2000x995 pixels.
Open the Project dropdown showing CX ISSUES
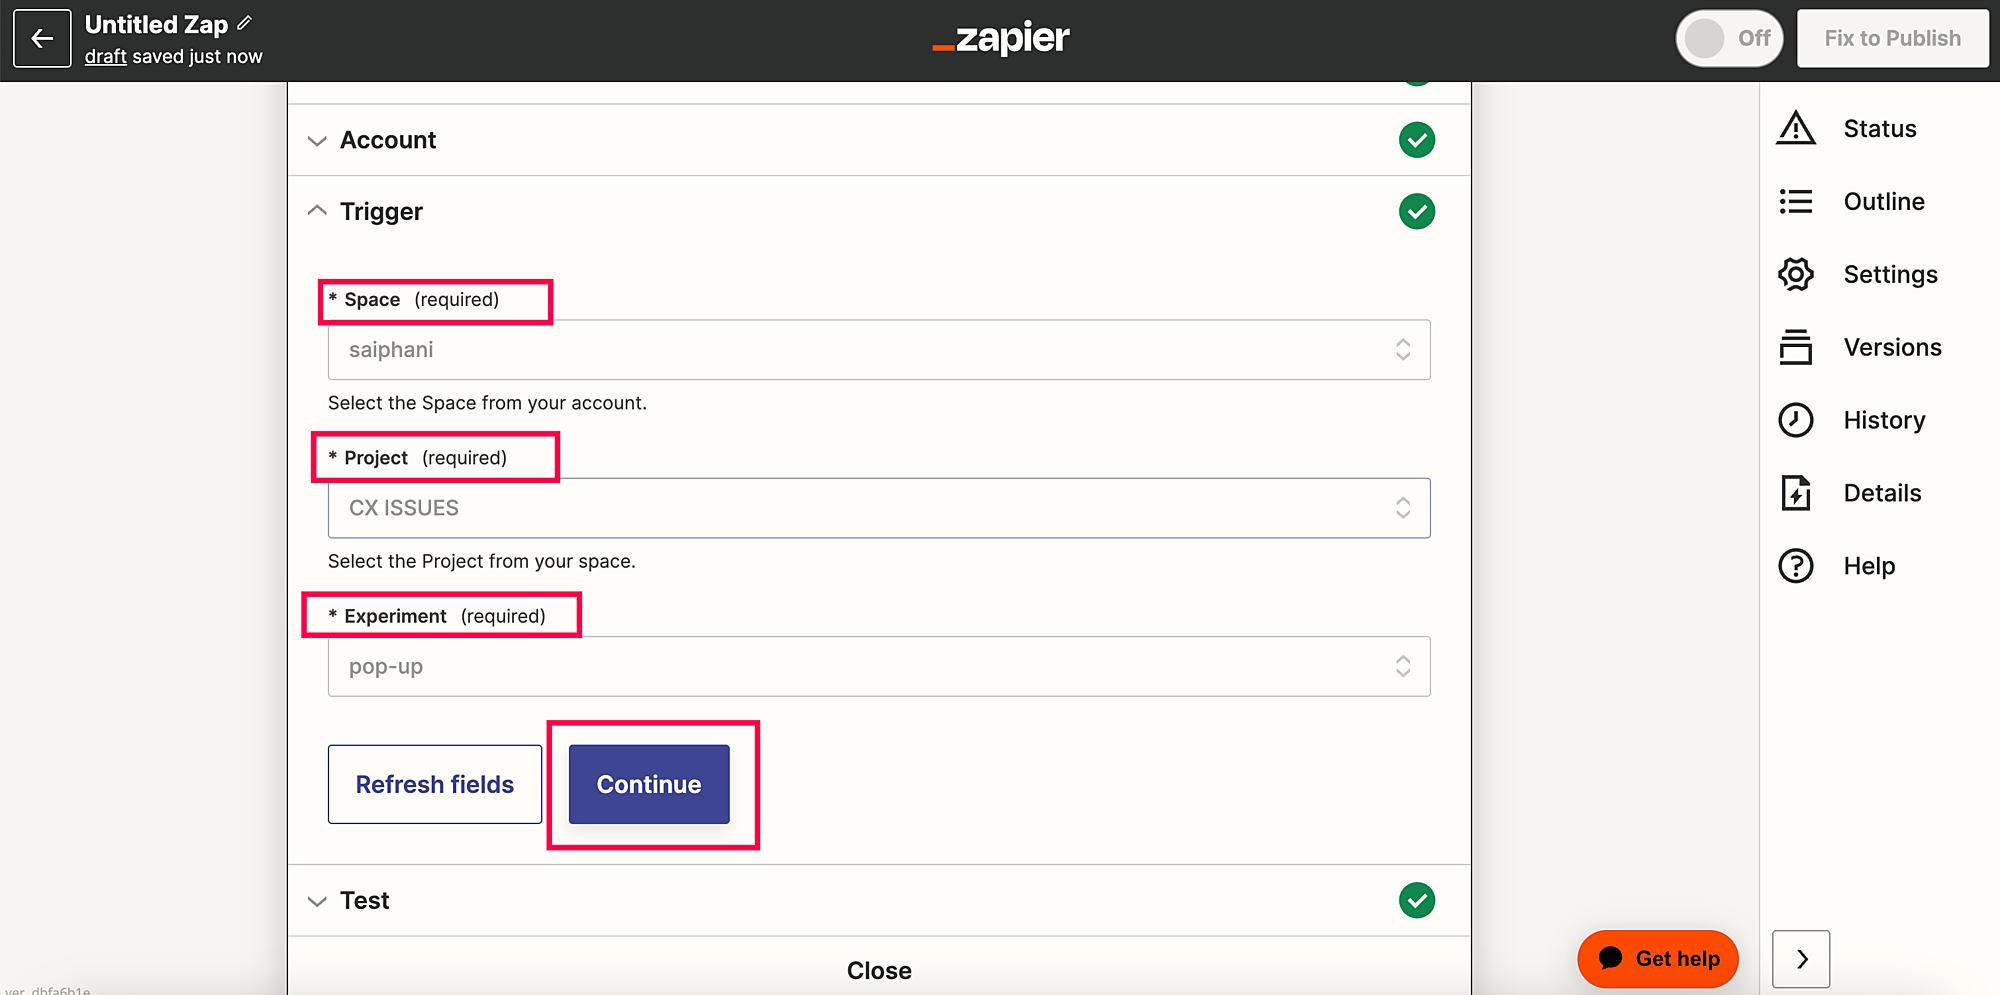[878, 508]
